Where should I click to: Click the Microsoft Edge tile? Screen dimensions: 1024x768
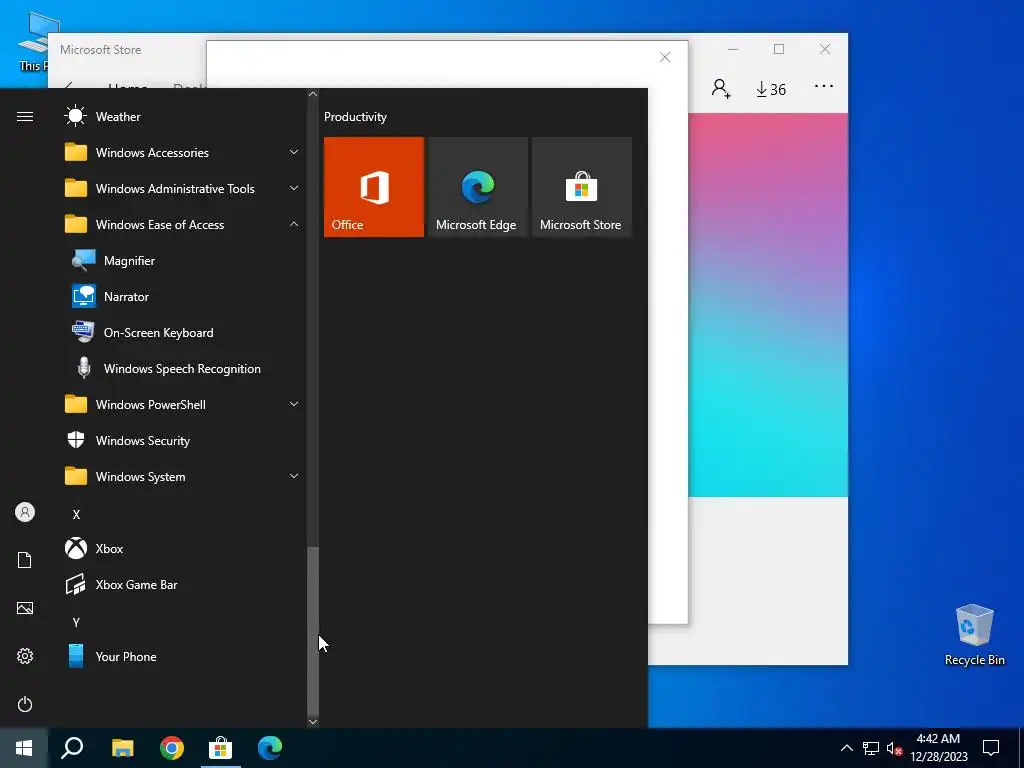click(477, 187)
